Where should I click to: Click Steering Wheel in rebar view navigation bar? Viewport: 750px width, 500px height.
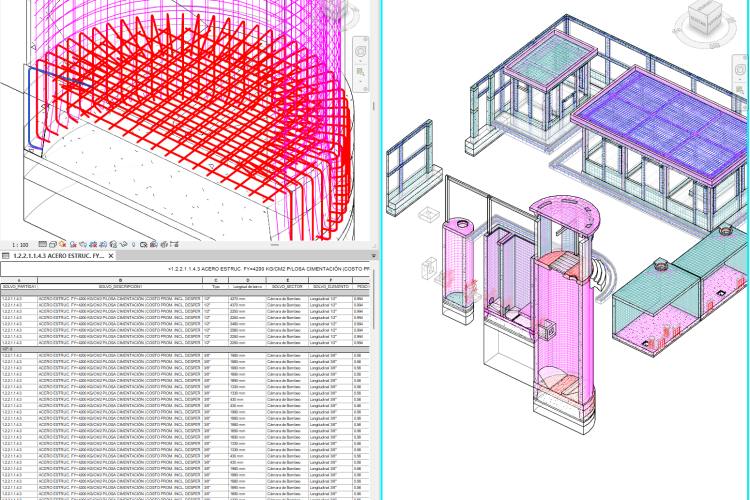pyautogui.click(x=361, y=51)
